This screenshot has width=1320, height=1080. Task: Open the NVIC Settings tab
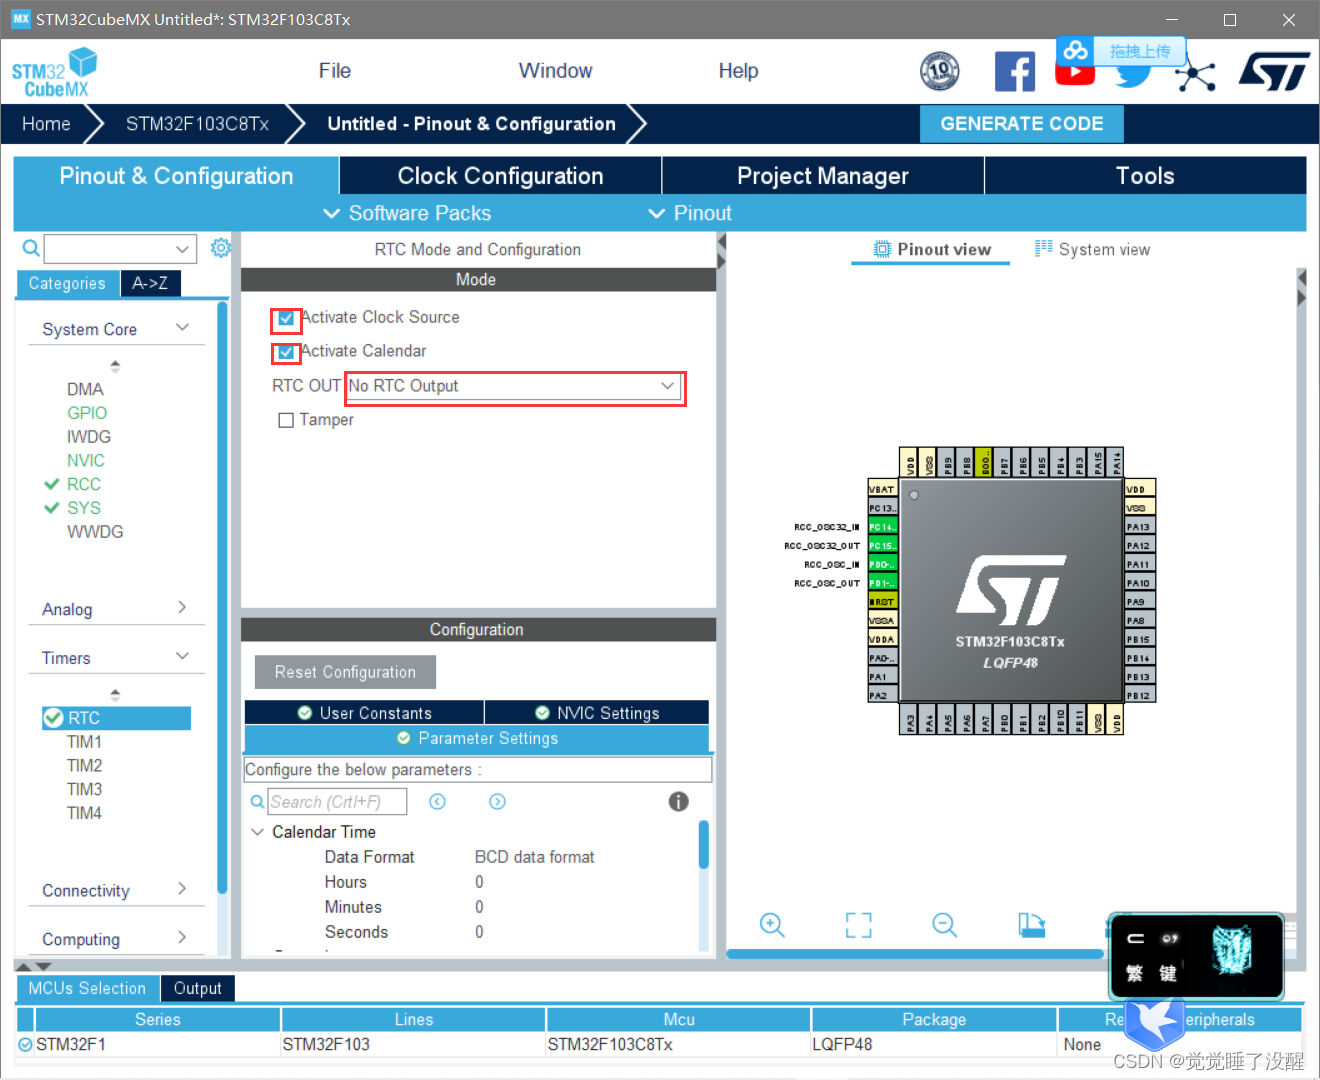pyautogui.click(x=597, y=713)
